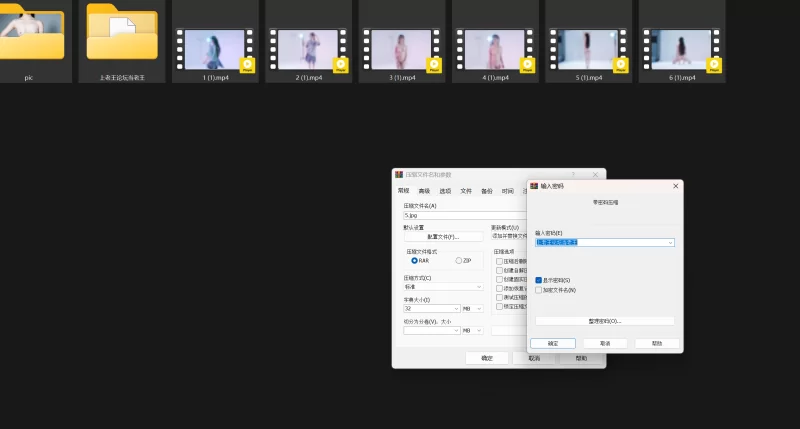Image resolution: width=800 pixels, height=429 pixels.
Task: Select the 4 (1).mp4 video file
Action: click(495, 48)
